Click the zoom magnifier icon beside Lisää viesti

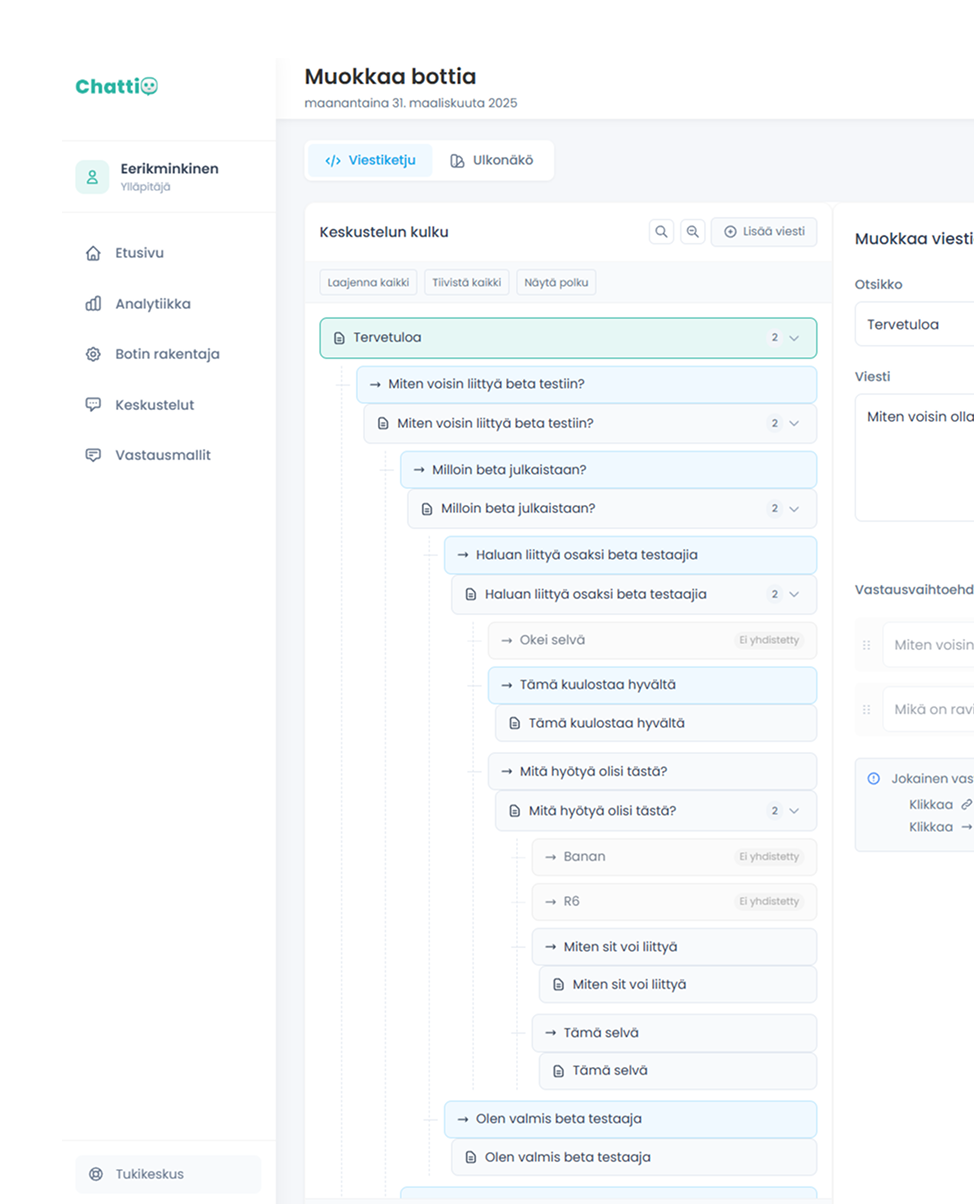[692, 232]
